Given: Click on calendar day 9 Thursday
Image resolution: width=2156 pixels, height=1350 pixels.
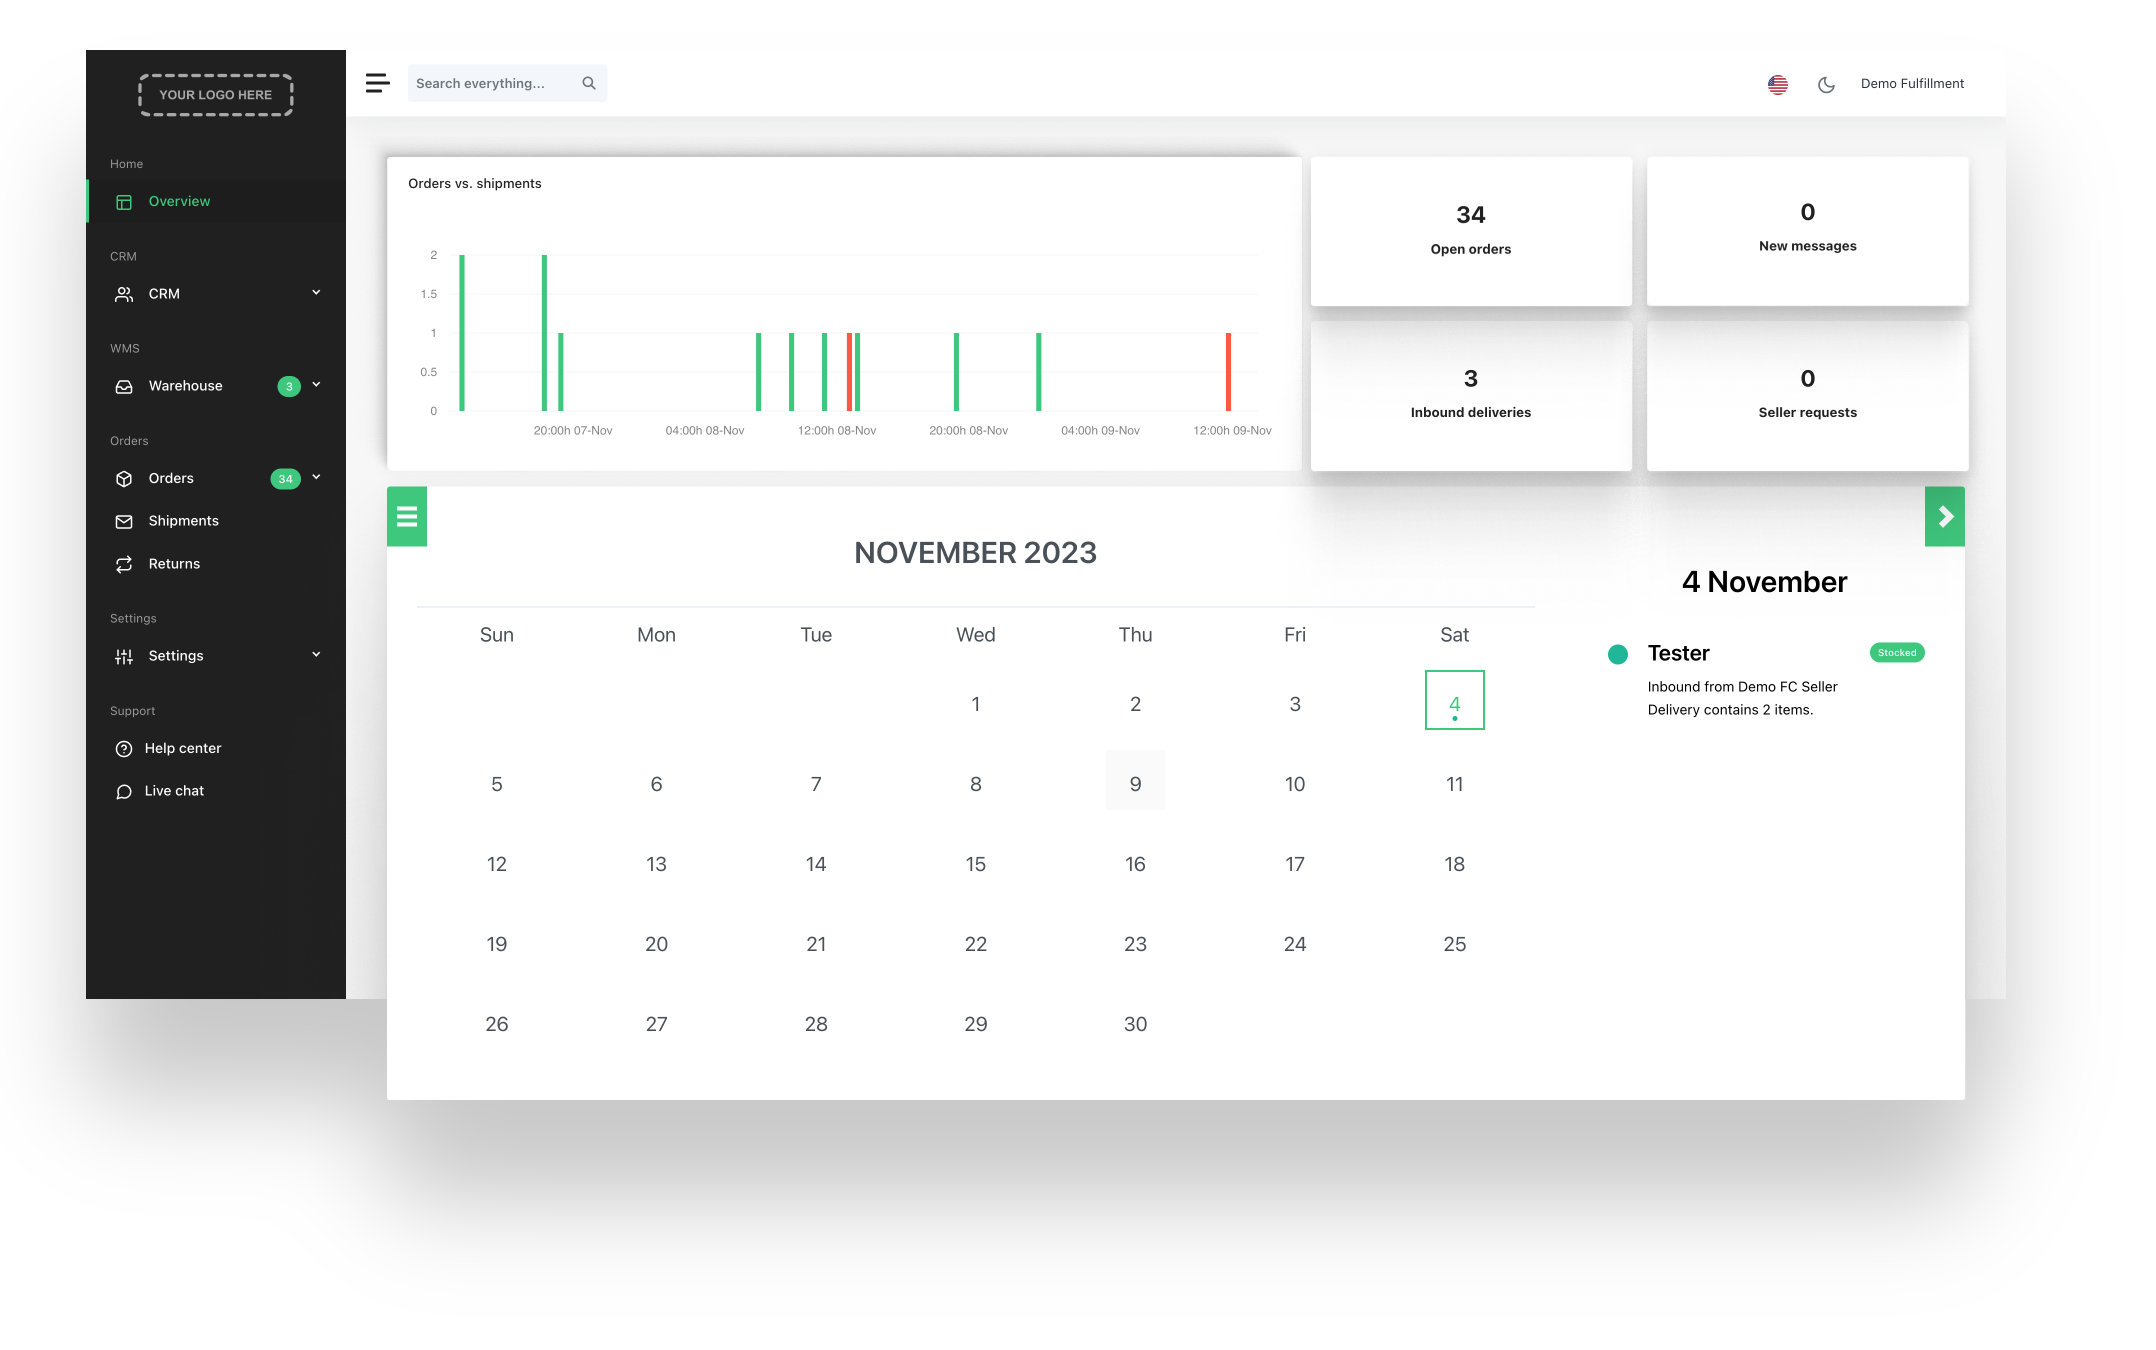Looking at the screenshot, I should pyautogui.click(x=1136, y=784).
